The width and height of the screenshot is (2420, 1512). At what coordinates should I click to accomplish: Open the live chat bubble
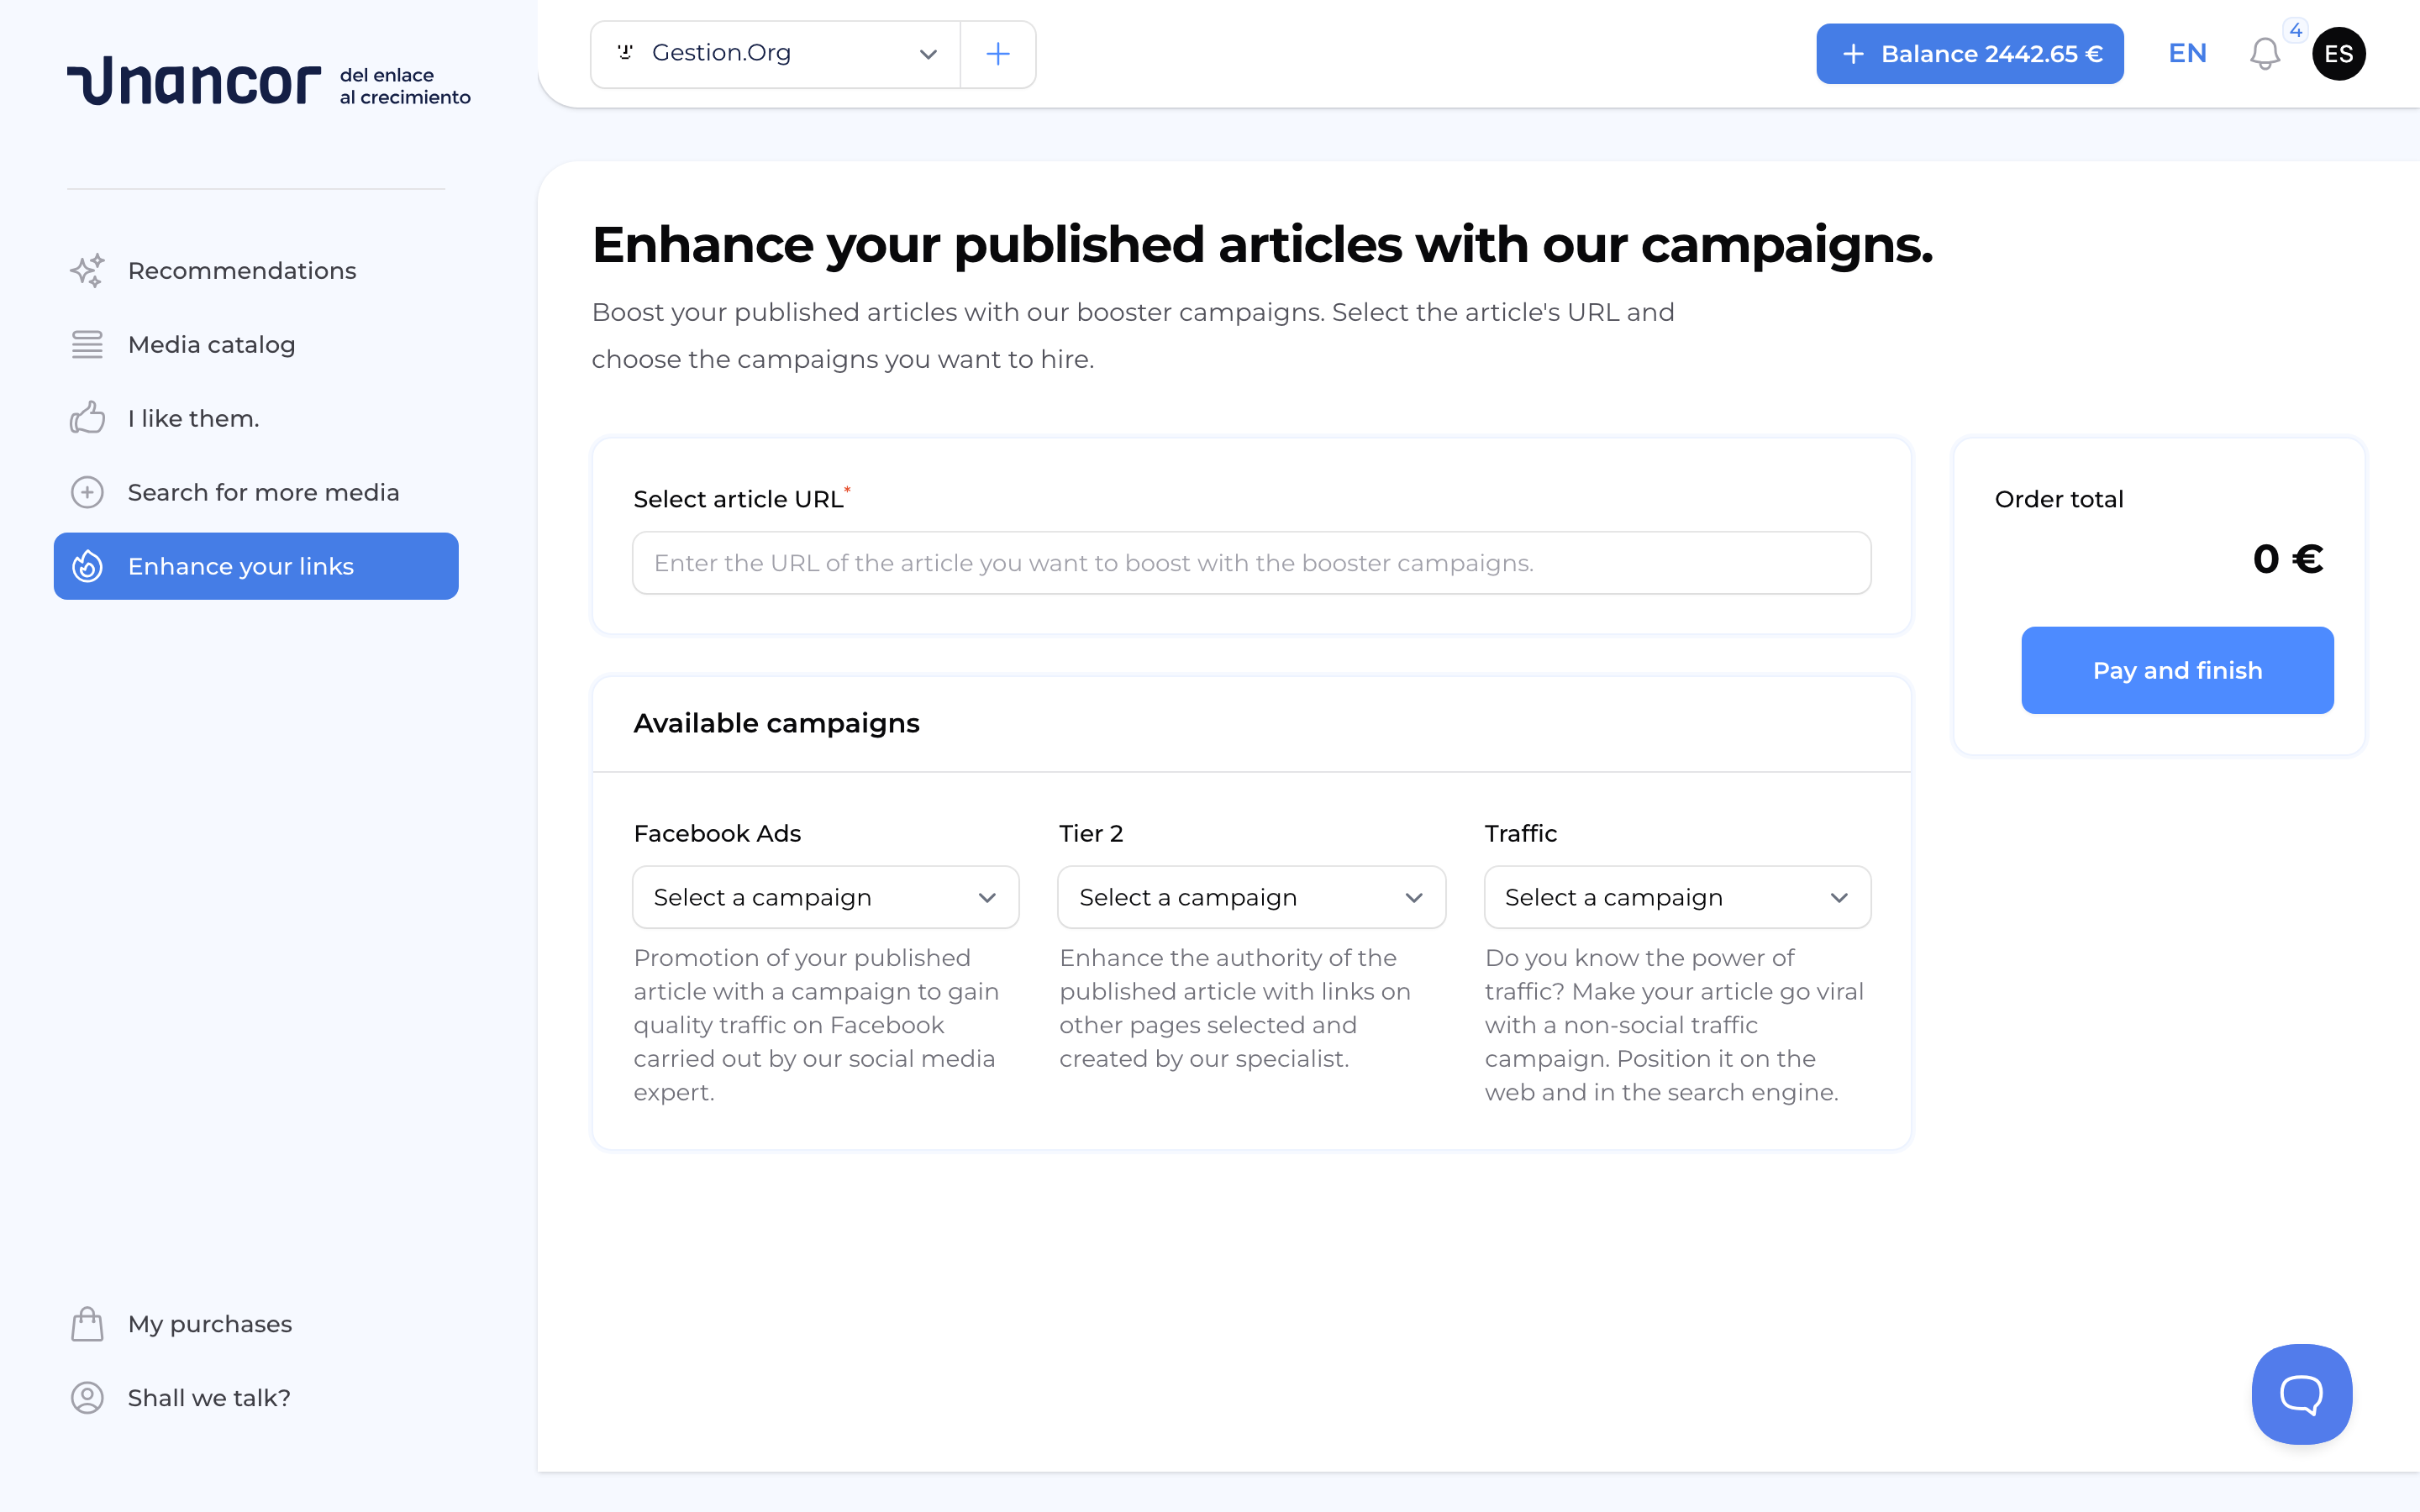point(2301,1394)
